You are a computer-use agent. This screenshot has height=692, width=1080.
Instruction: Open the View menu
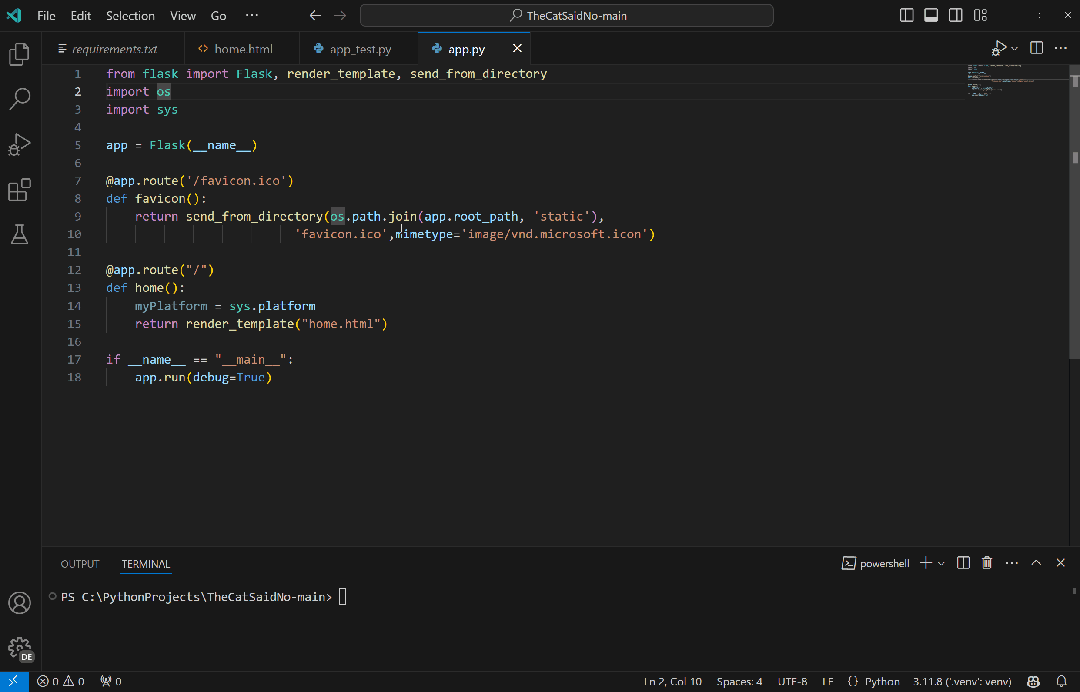[182, 15]
